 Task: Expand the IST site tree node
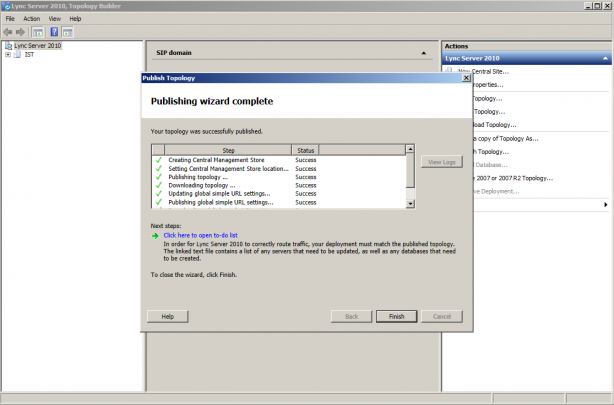click(x=8, y=54)
